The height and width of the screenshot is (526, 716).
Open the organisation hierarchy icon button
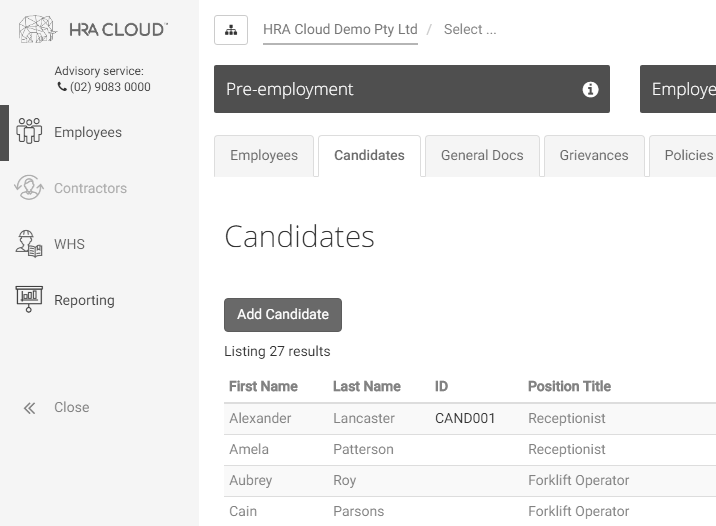click(x=231, y=30)
